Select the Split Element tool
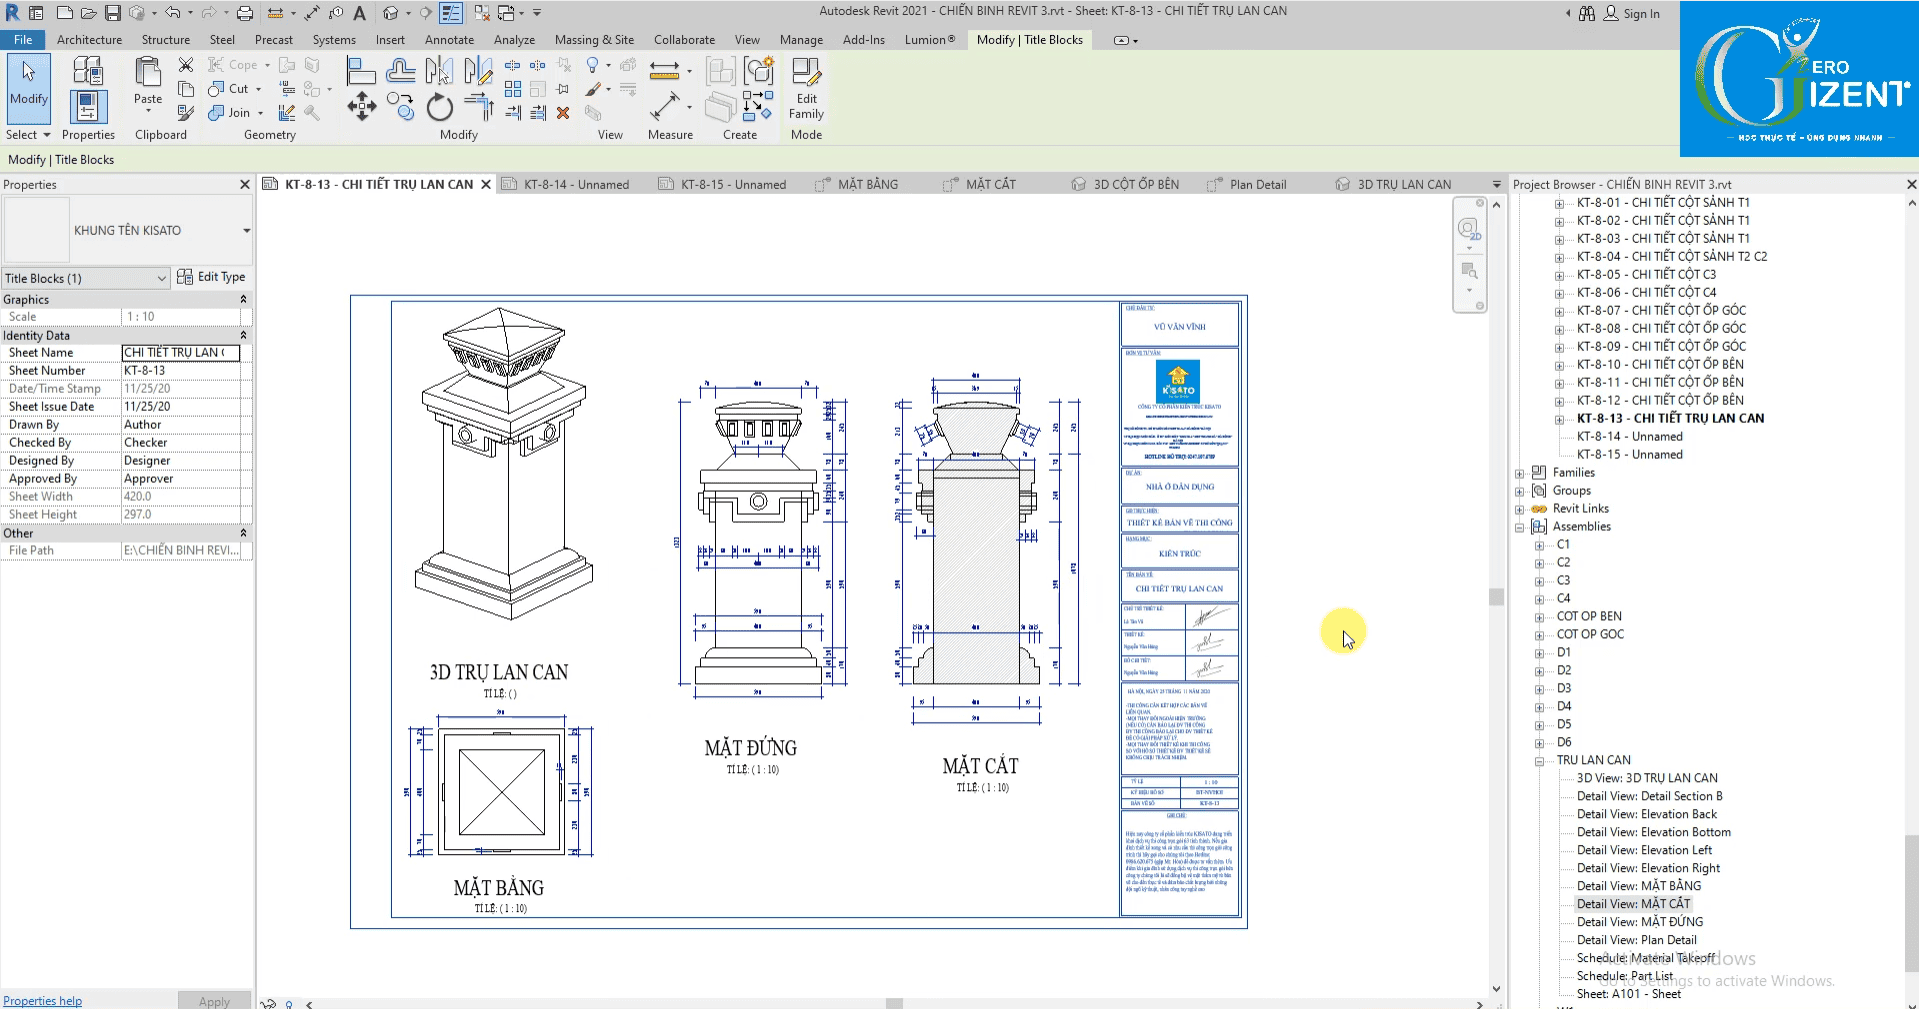 (x=513, y=65)
